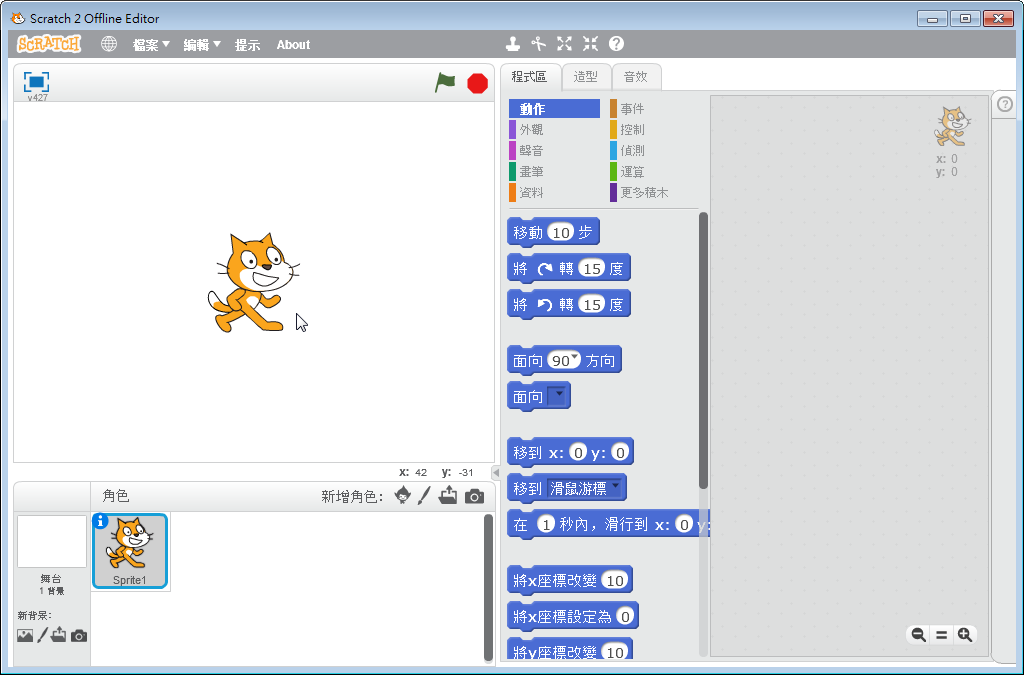
Task: Select the 資料 data block category
Action: tap(554, 192)
